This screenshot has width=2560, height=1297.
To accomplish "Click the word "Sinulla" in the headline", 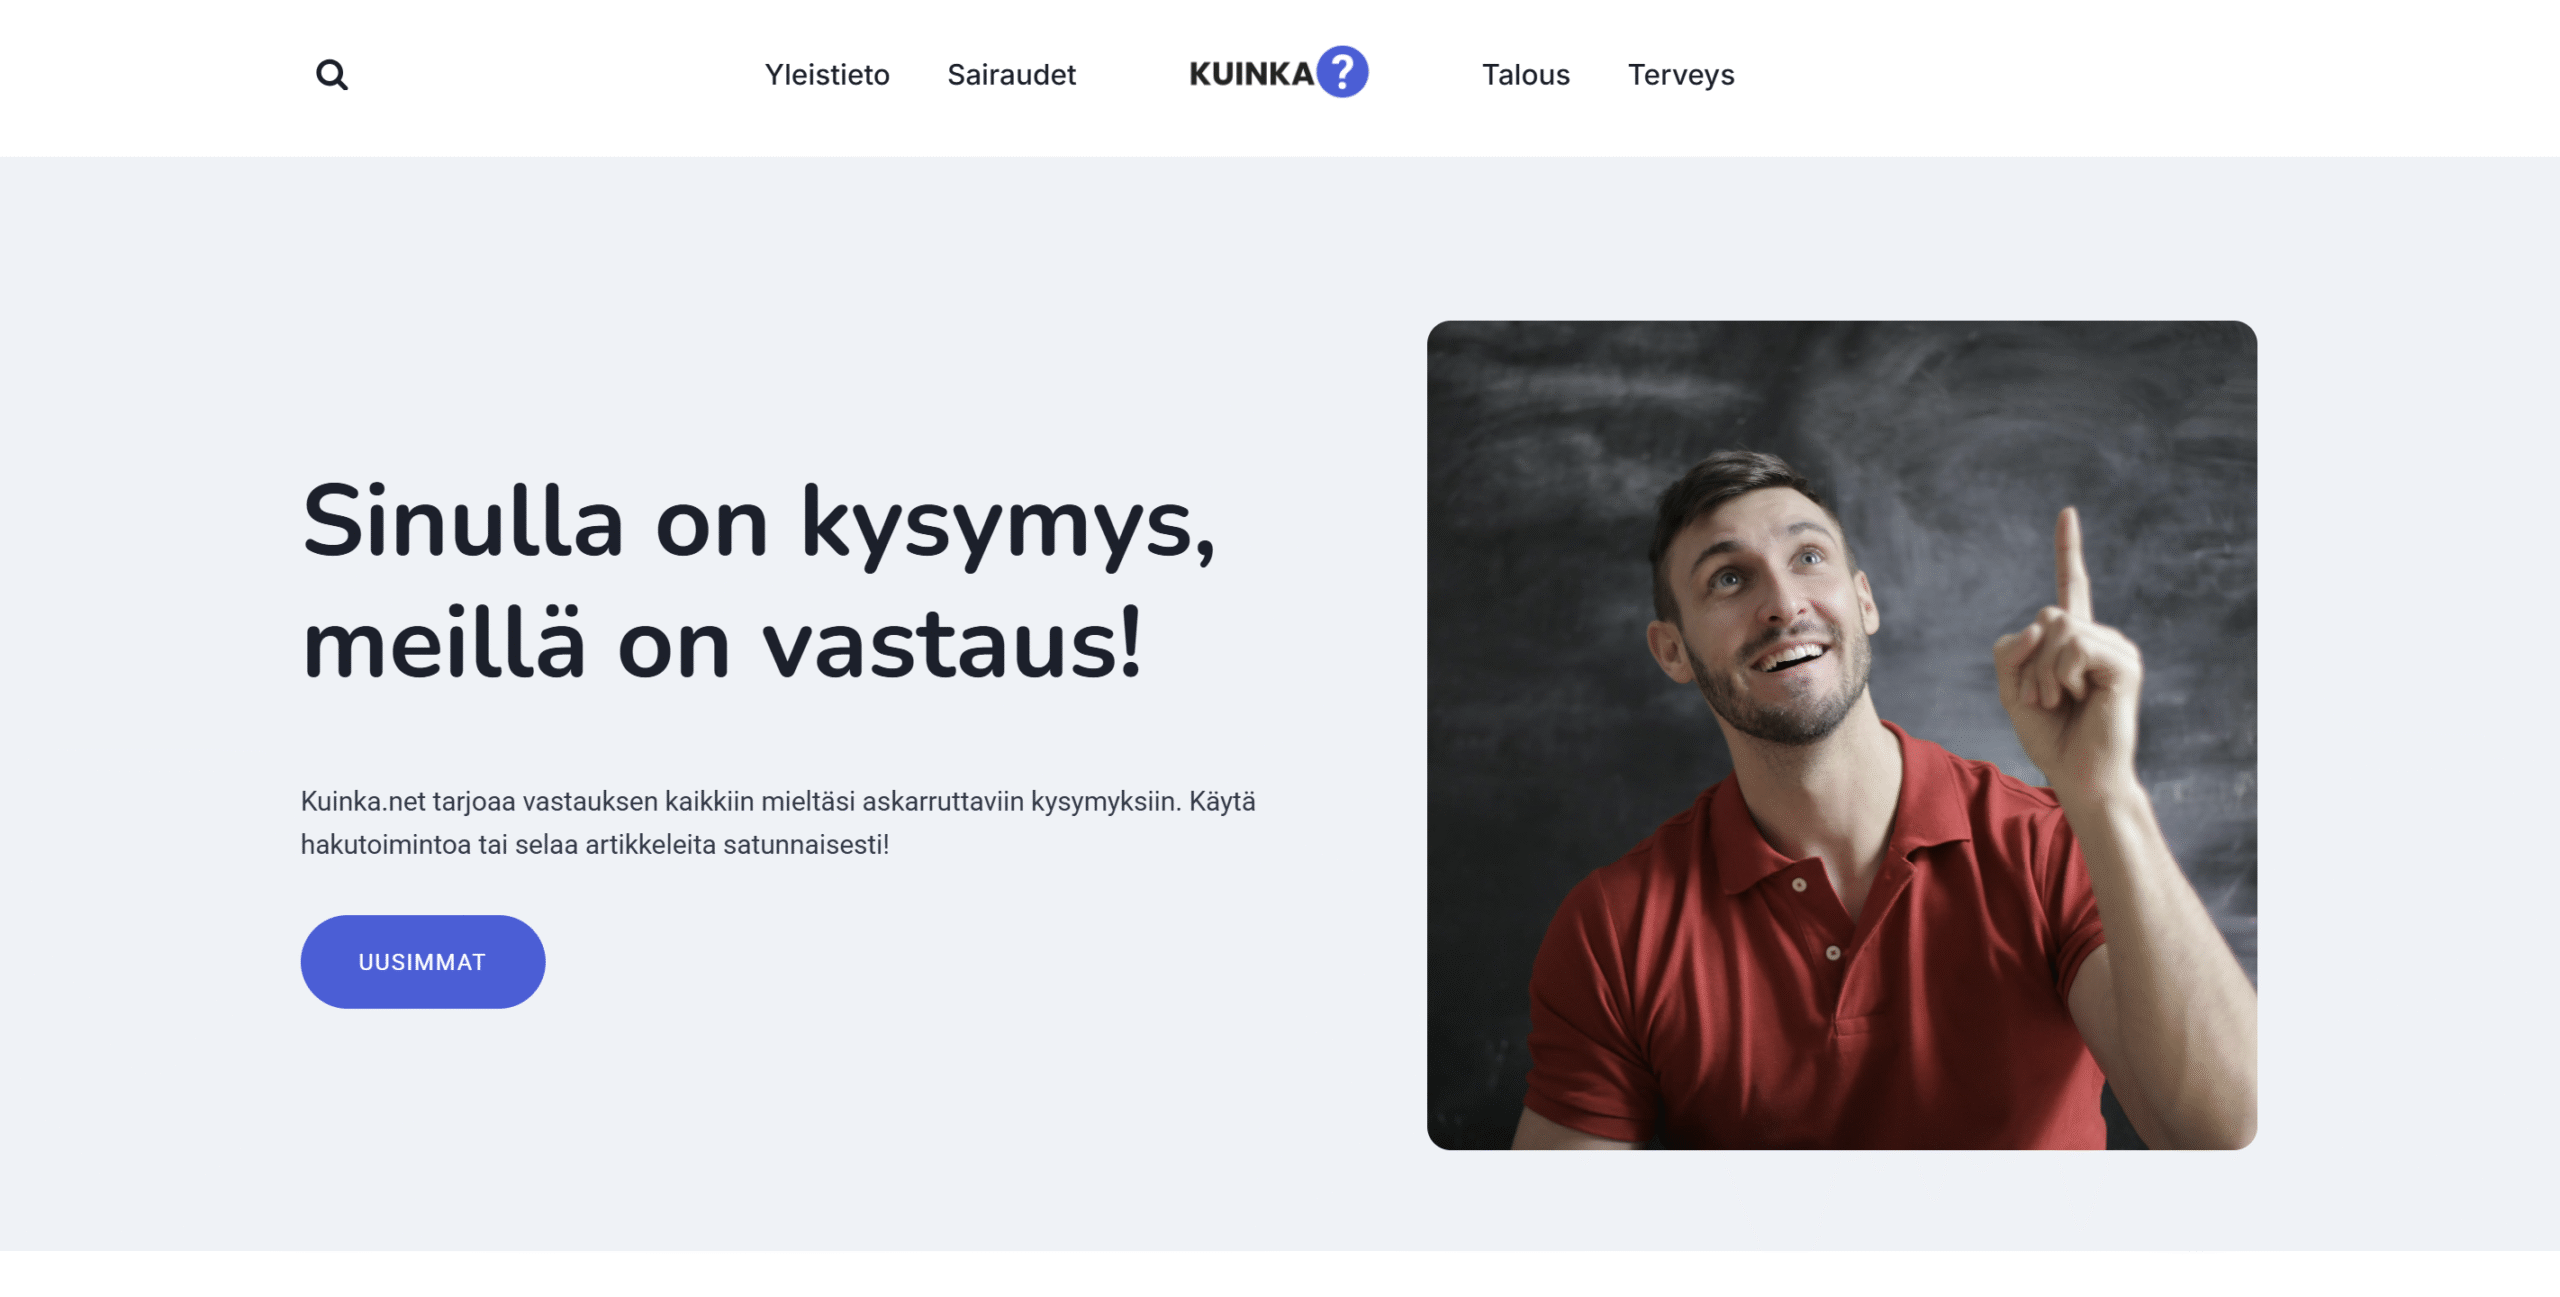I will [x=463, y=520].
